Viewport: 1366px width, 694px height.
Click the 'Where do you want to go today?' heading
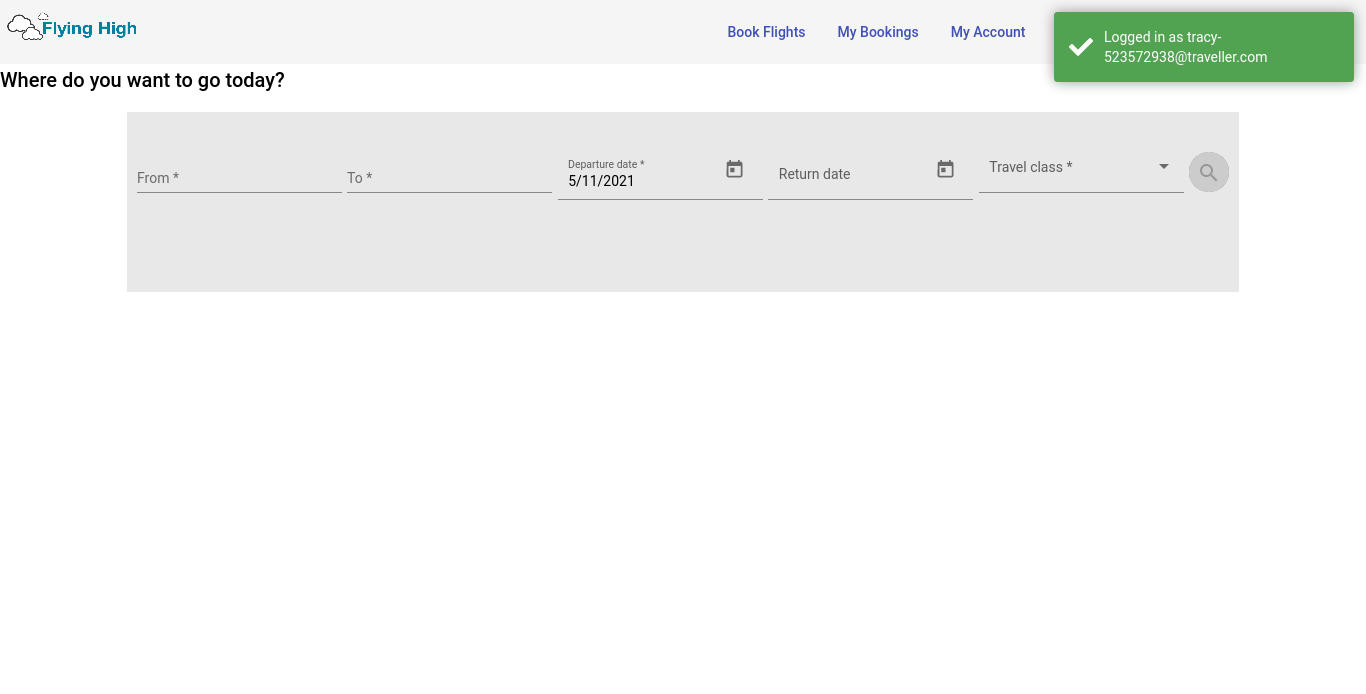(x=142, y=80)
